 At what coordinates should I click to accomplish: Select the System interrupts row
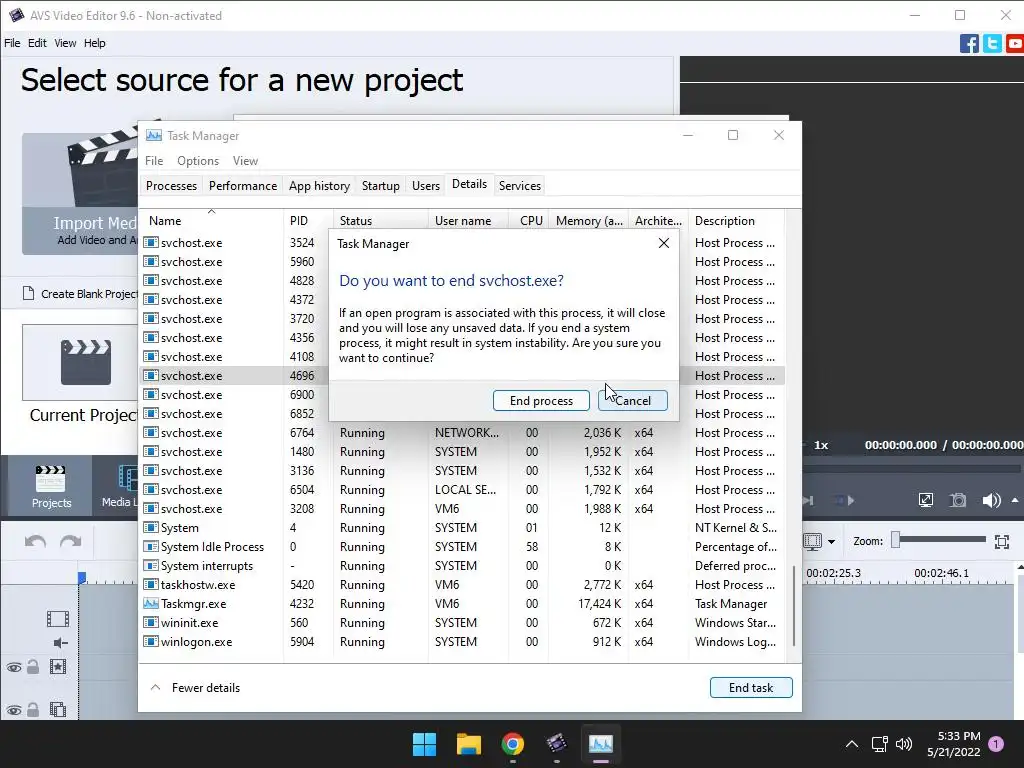(462, 566)
